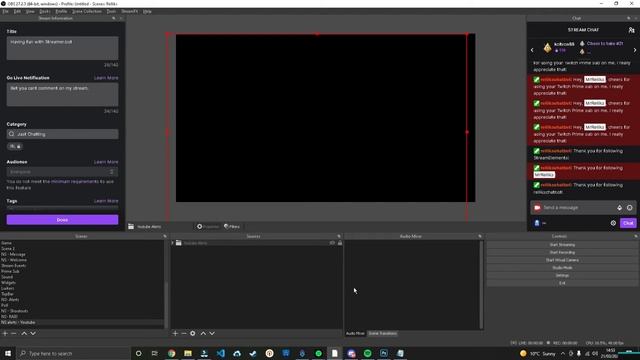Send message with purple Chat button

click(x=628, y=223)
